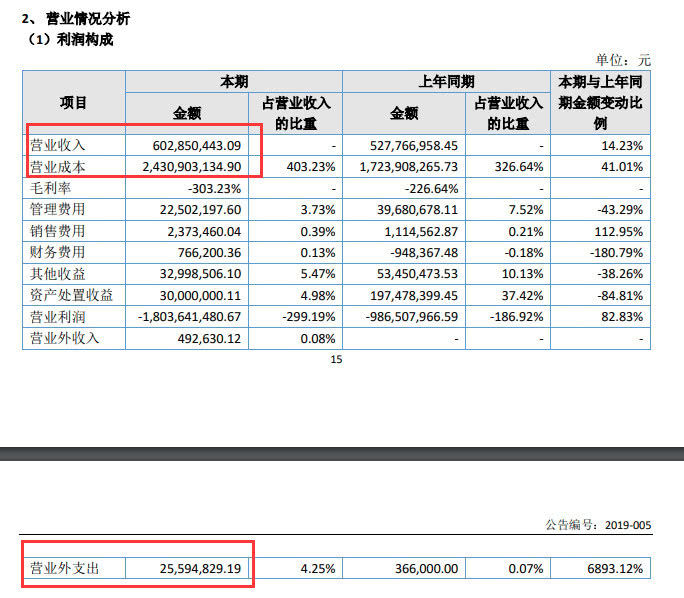Click the 营业成本 row label

click(x=57, y=167)
